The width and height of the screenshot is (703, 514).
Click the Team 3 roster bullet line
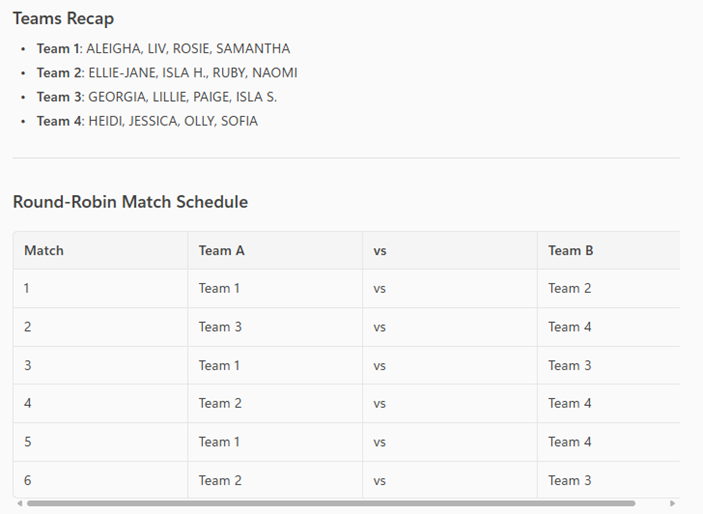coord(157,97)
